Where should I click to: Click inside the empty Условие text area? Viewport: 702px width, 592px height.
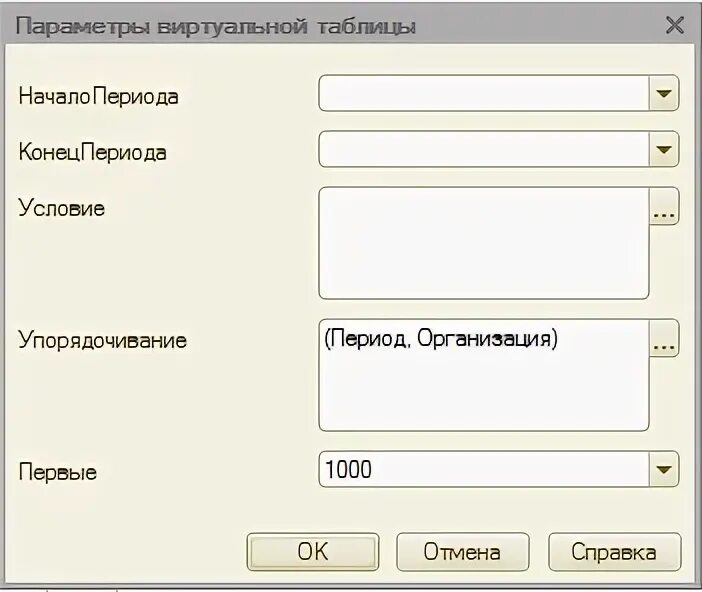click(x=484, y=243)
